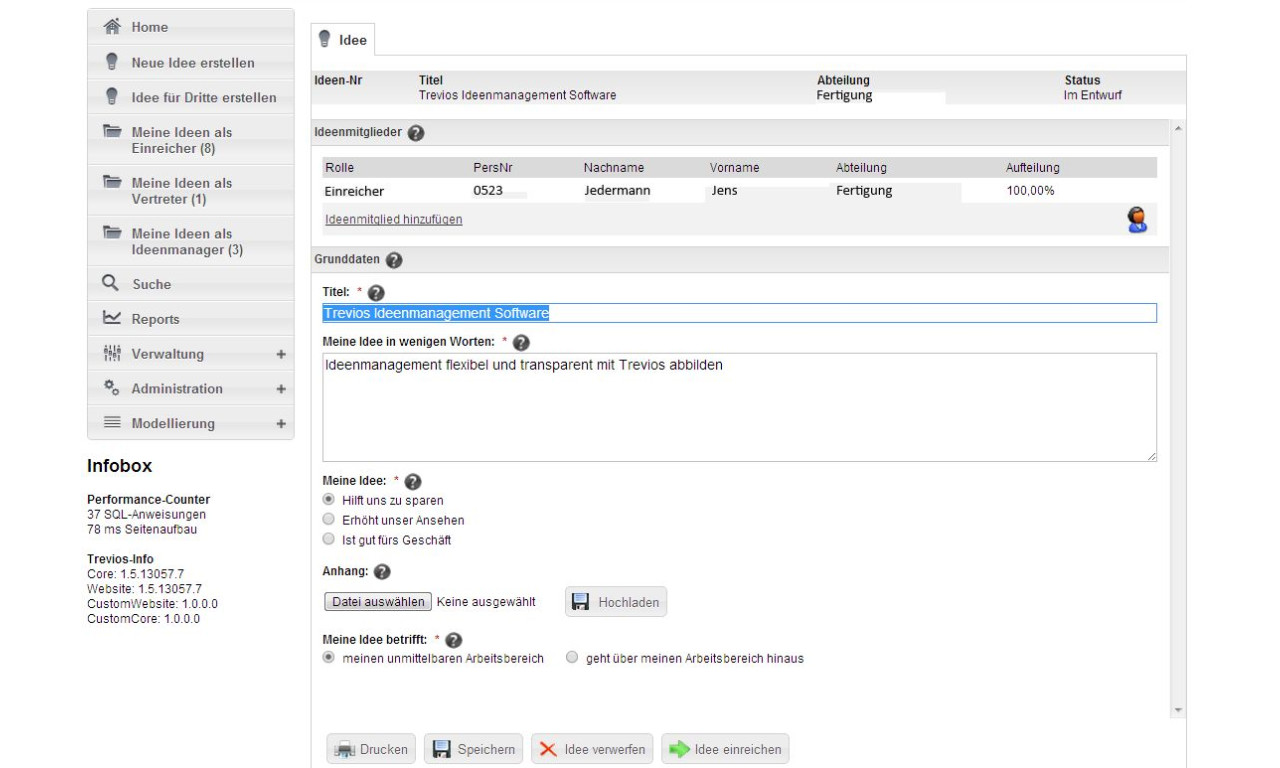The image size is (1280, 768).
Task: Click the status text Im Entwurf
Action: click(x=1093, y=95)
